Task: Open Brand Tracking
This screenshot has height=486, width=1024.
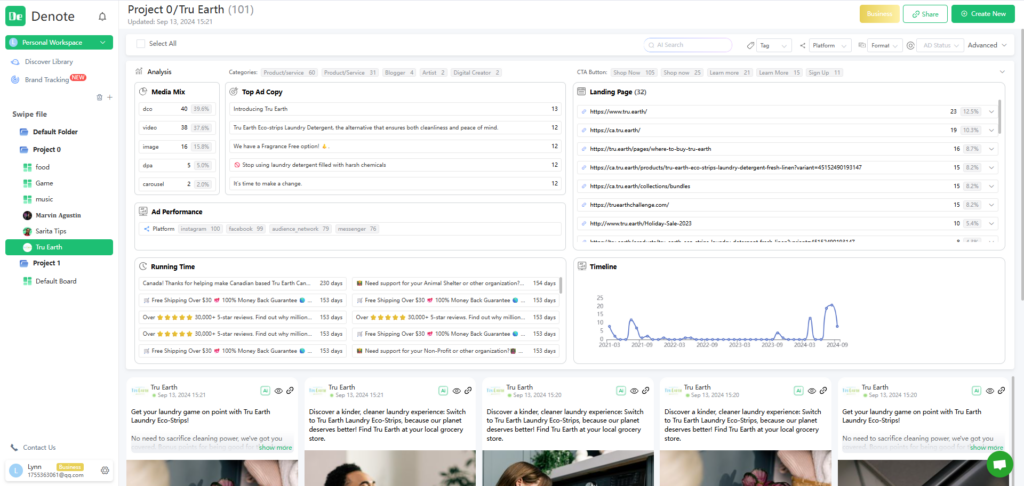Action: 46,80
